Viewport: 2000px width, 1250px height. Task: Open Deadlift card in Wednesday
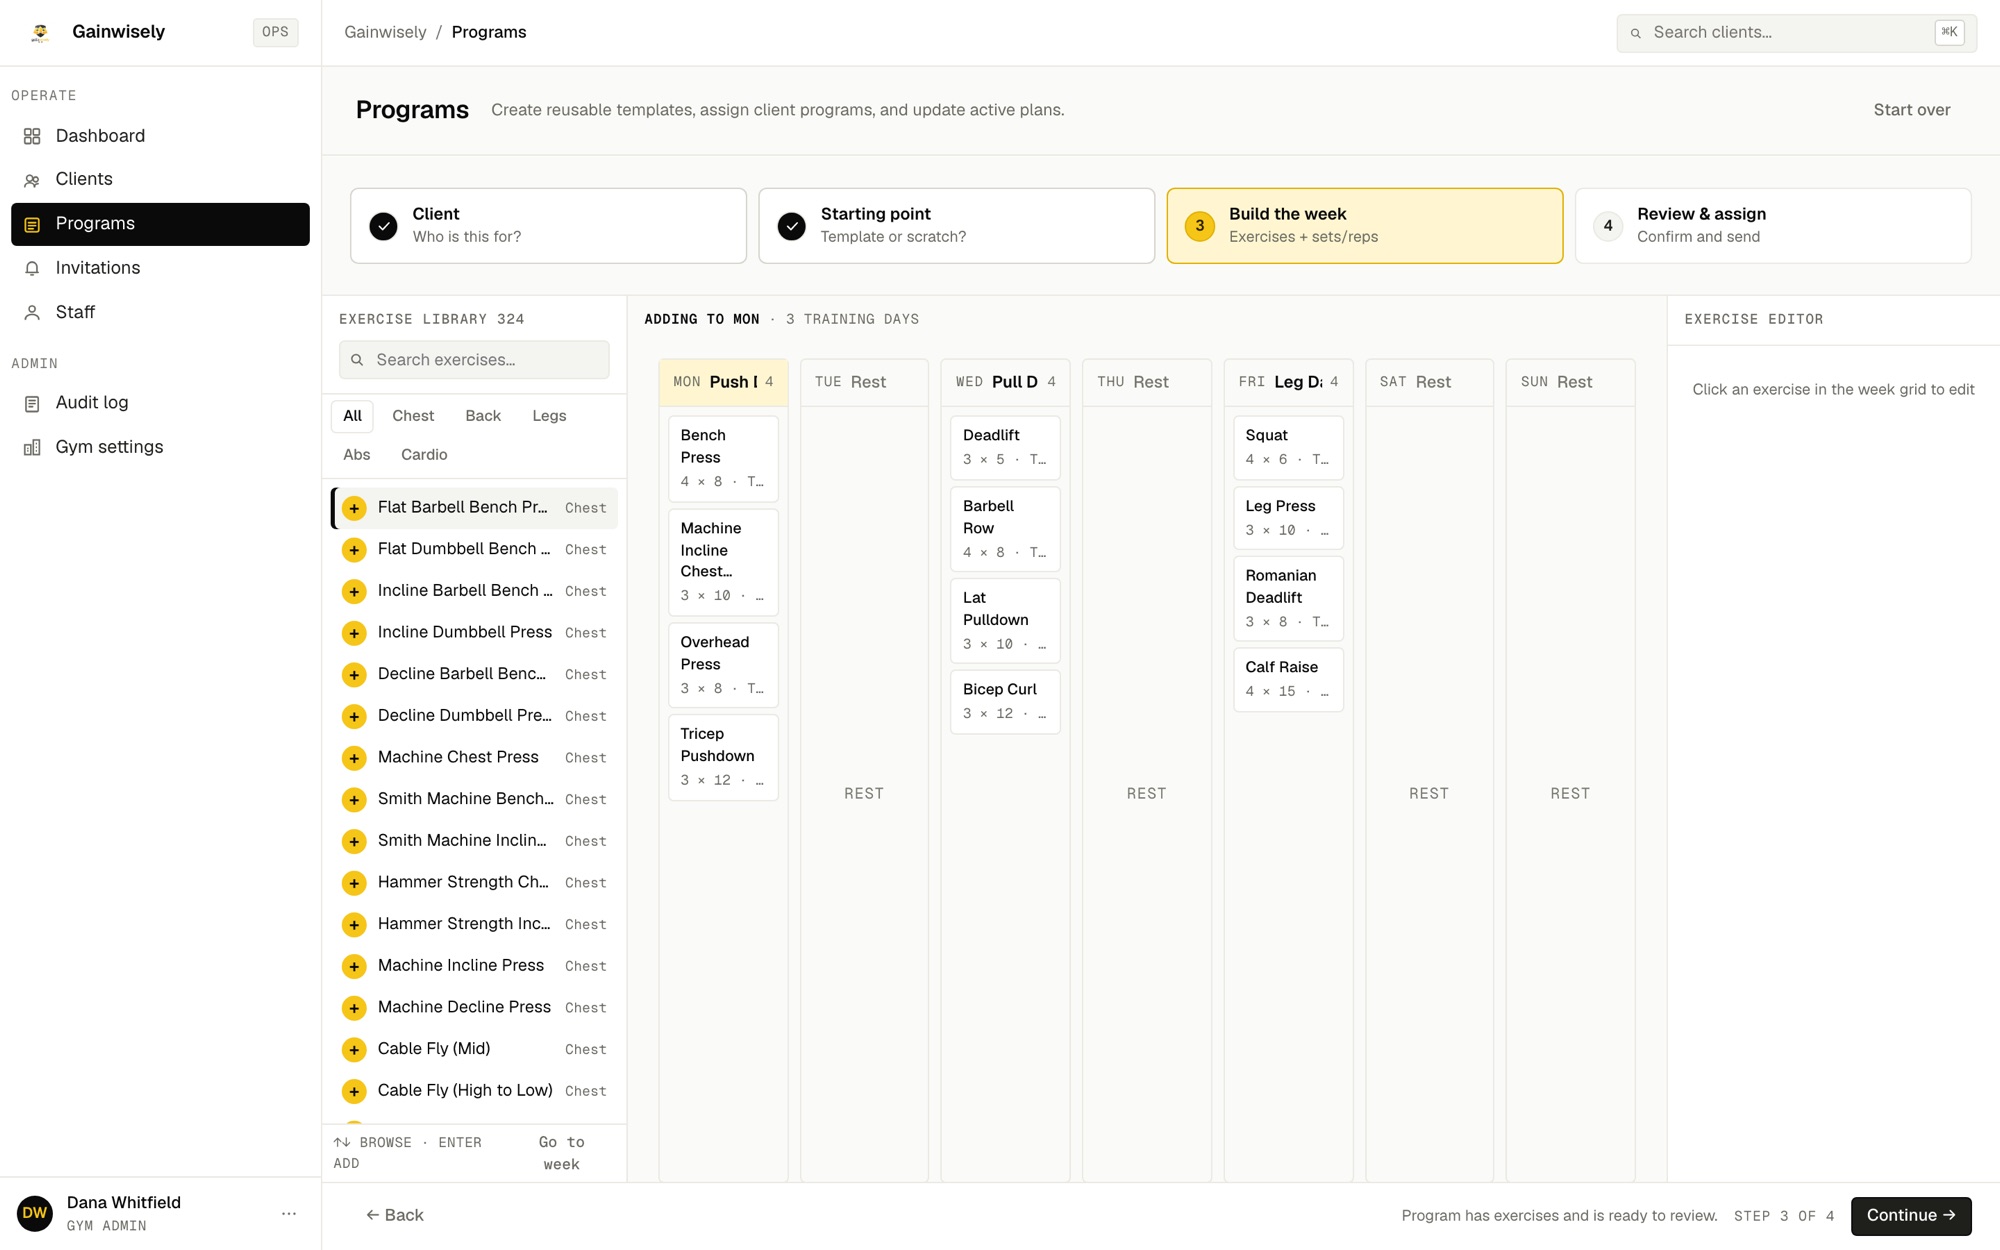point(1005,447)
